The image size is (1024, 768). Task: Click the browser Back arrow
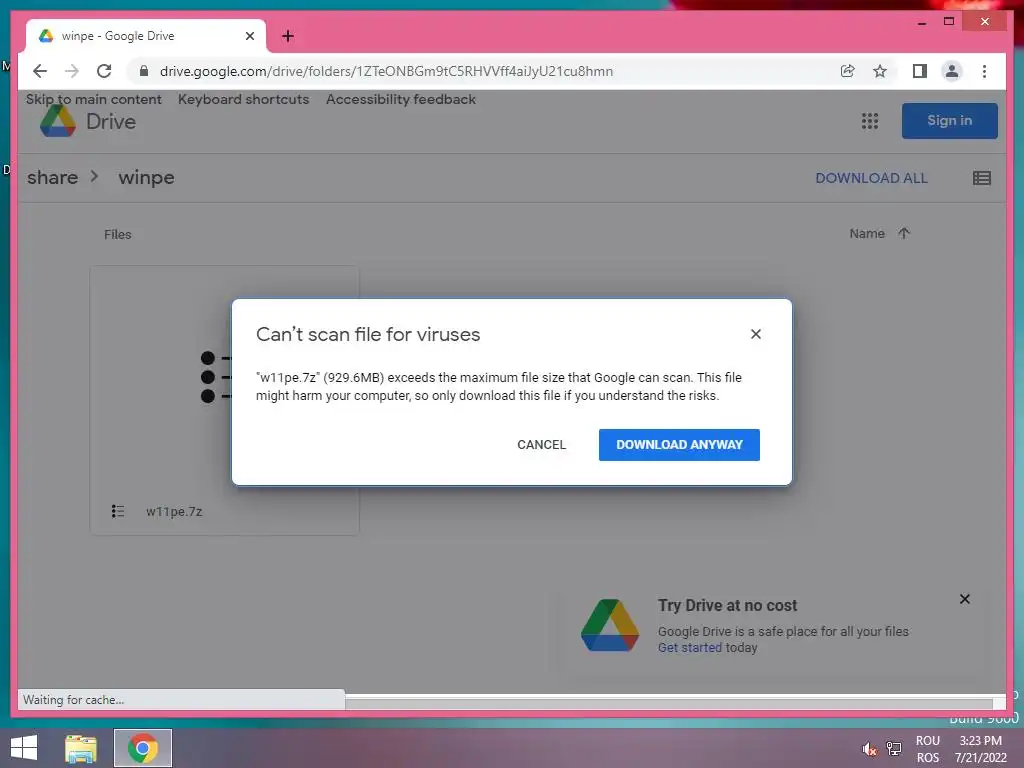click(x=40, y=71)
